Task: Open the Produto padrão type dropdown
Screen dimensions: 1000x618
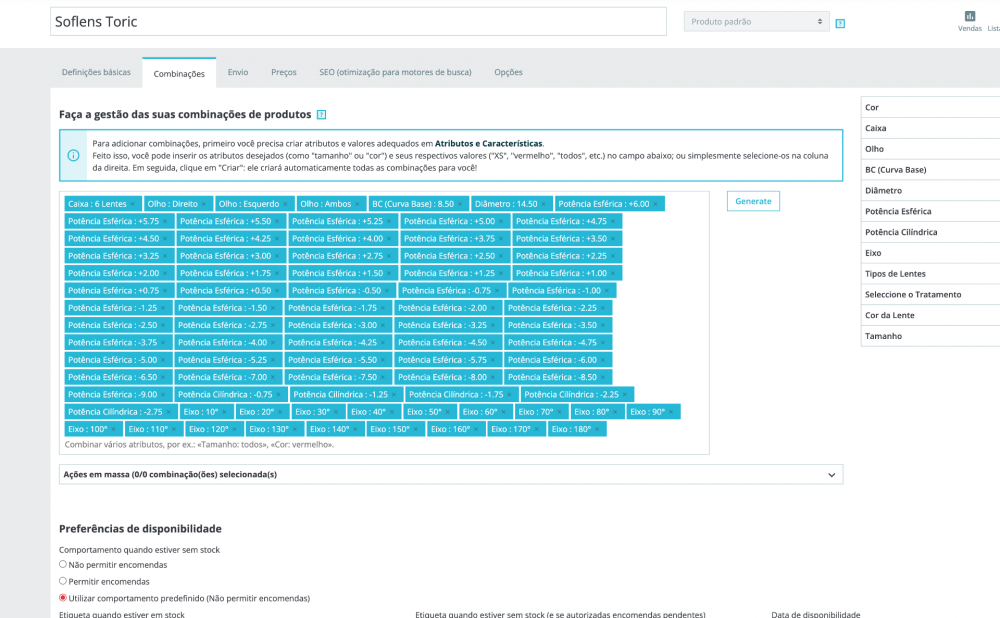Action: click(x=756, y=21)
